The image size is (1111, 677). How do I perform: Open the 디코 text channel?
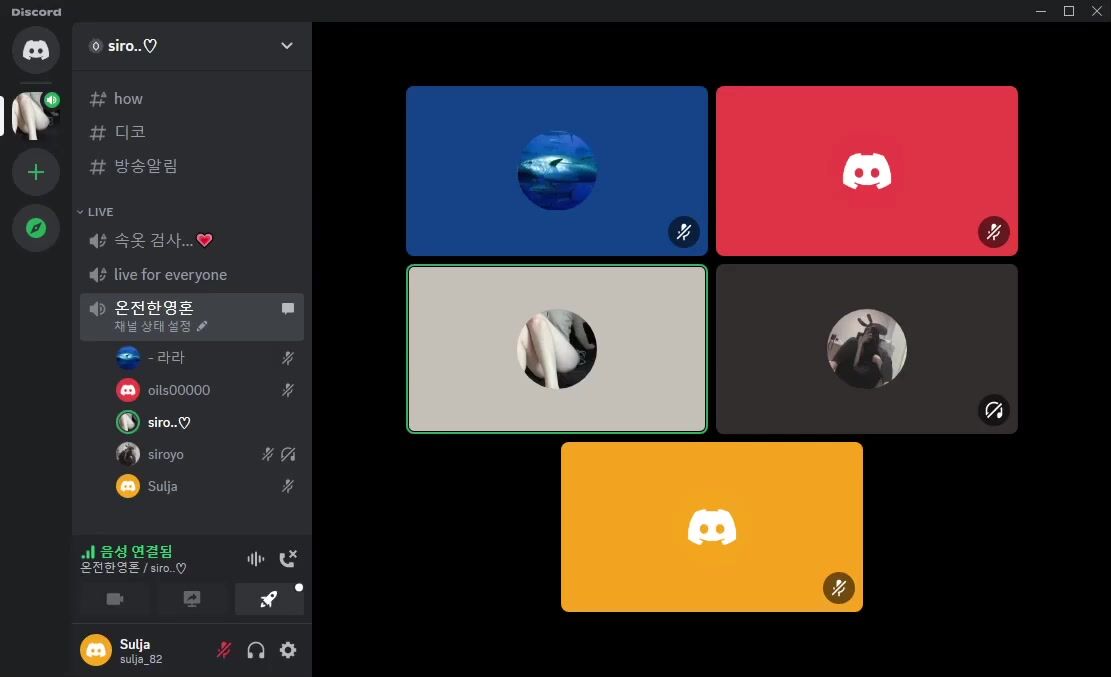(x=191, y=132)
